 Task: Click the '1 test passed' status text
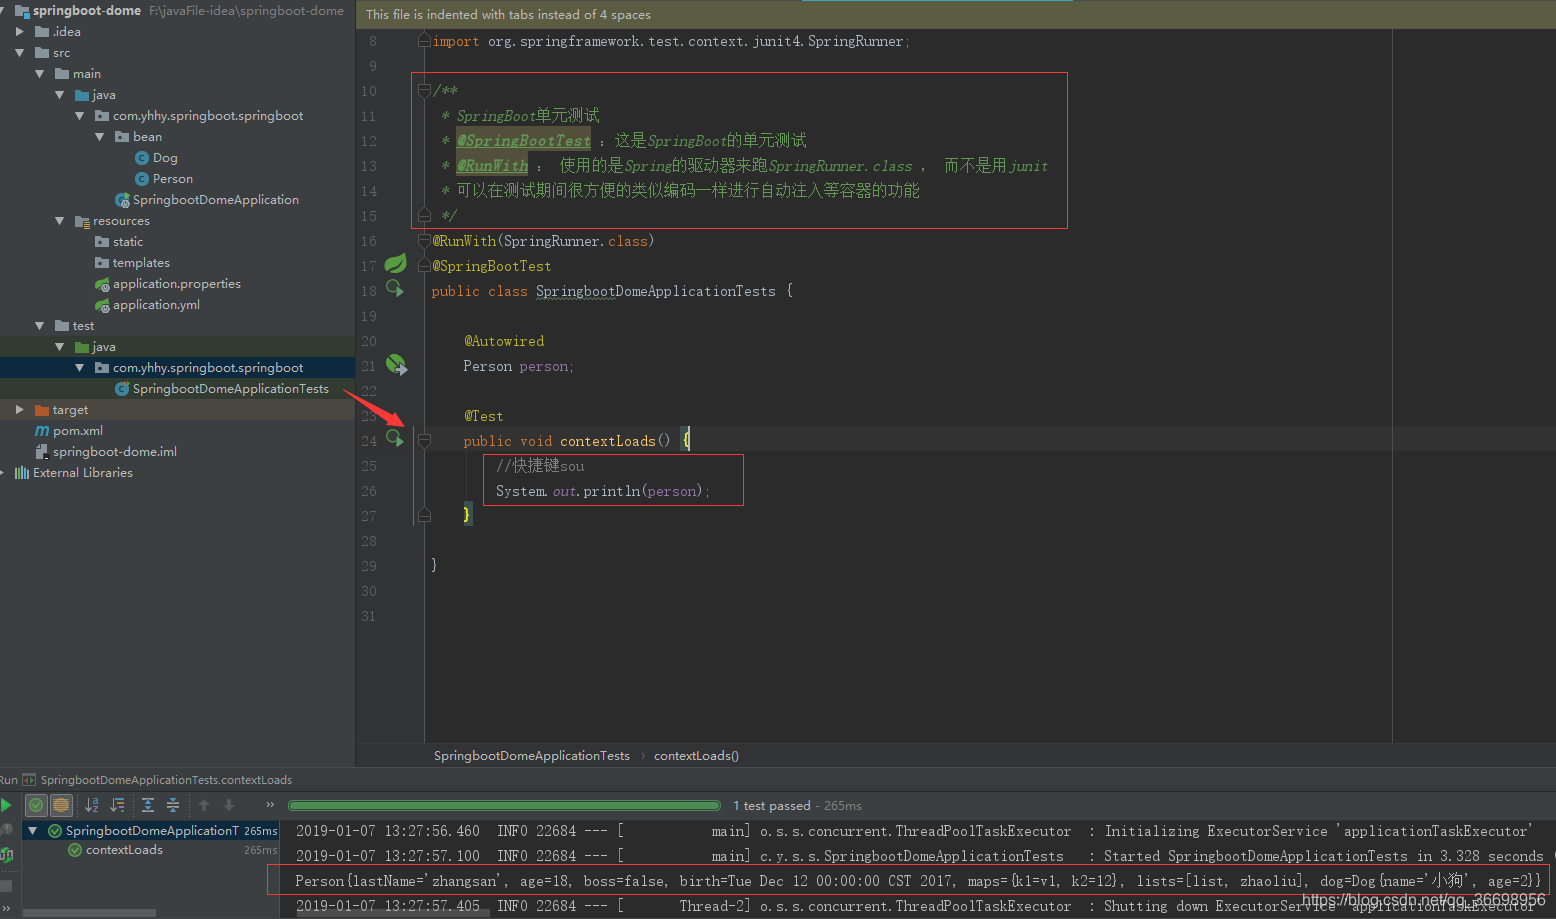tap(772, 805)
